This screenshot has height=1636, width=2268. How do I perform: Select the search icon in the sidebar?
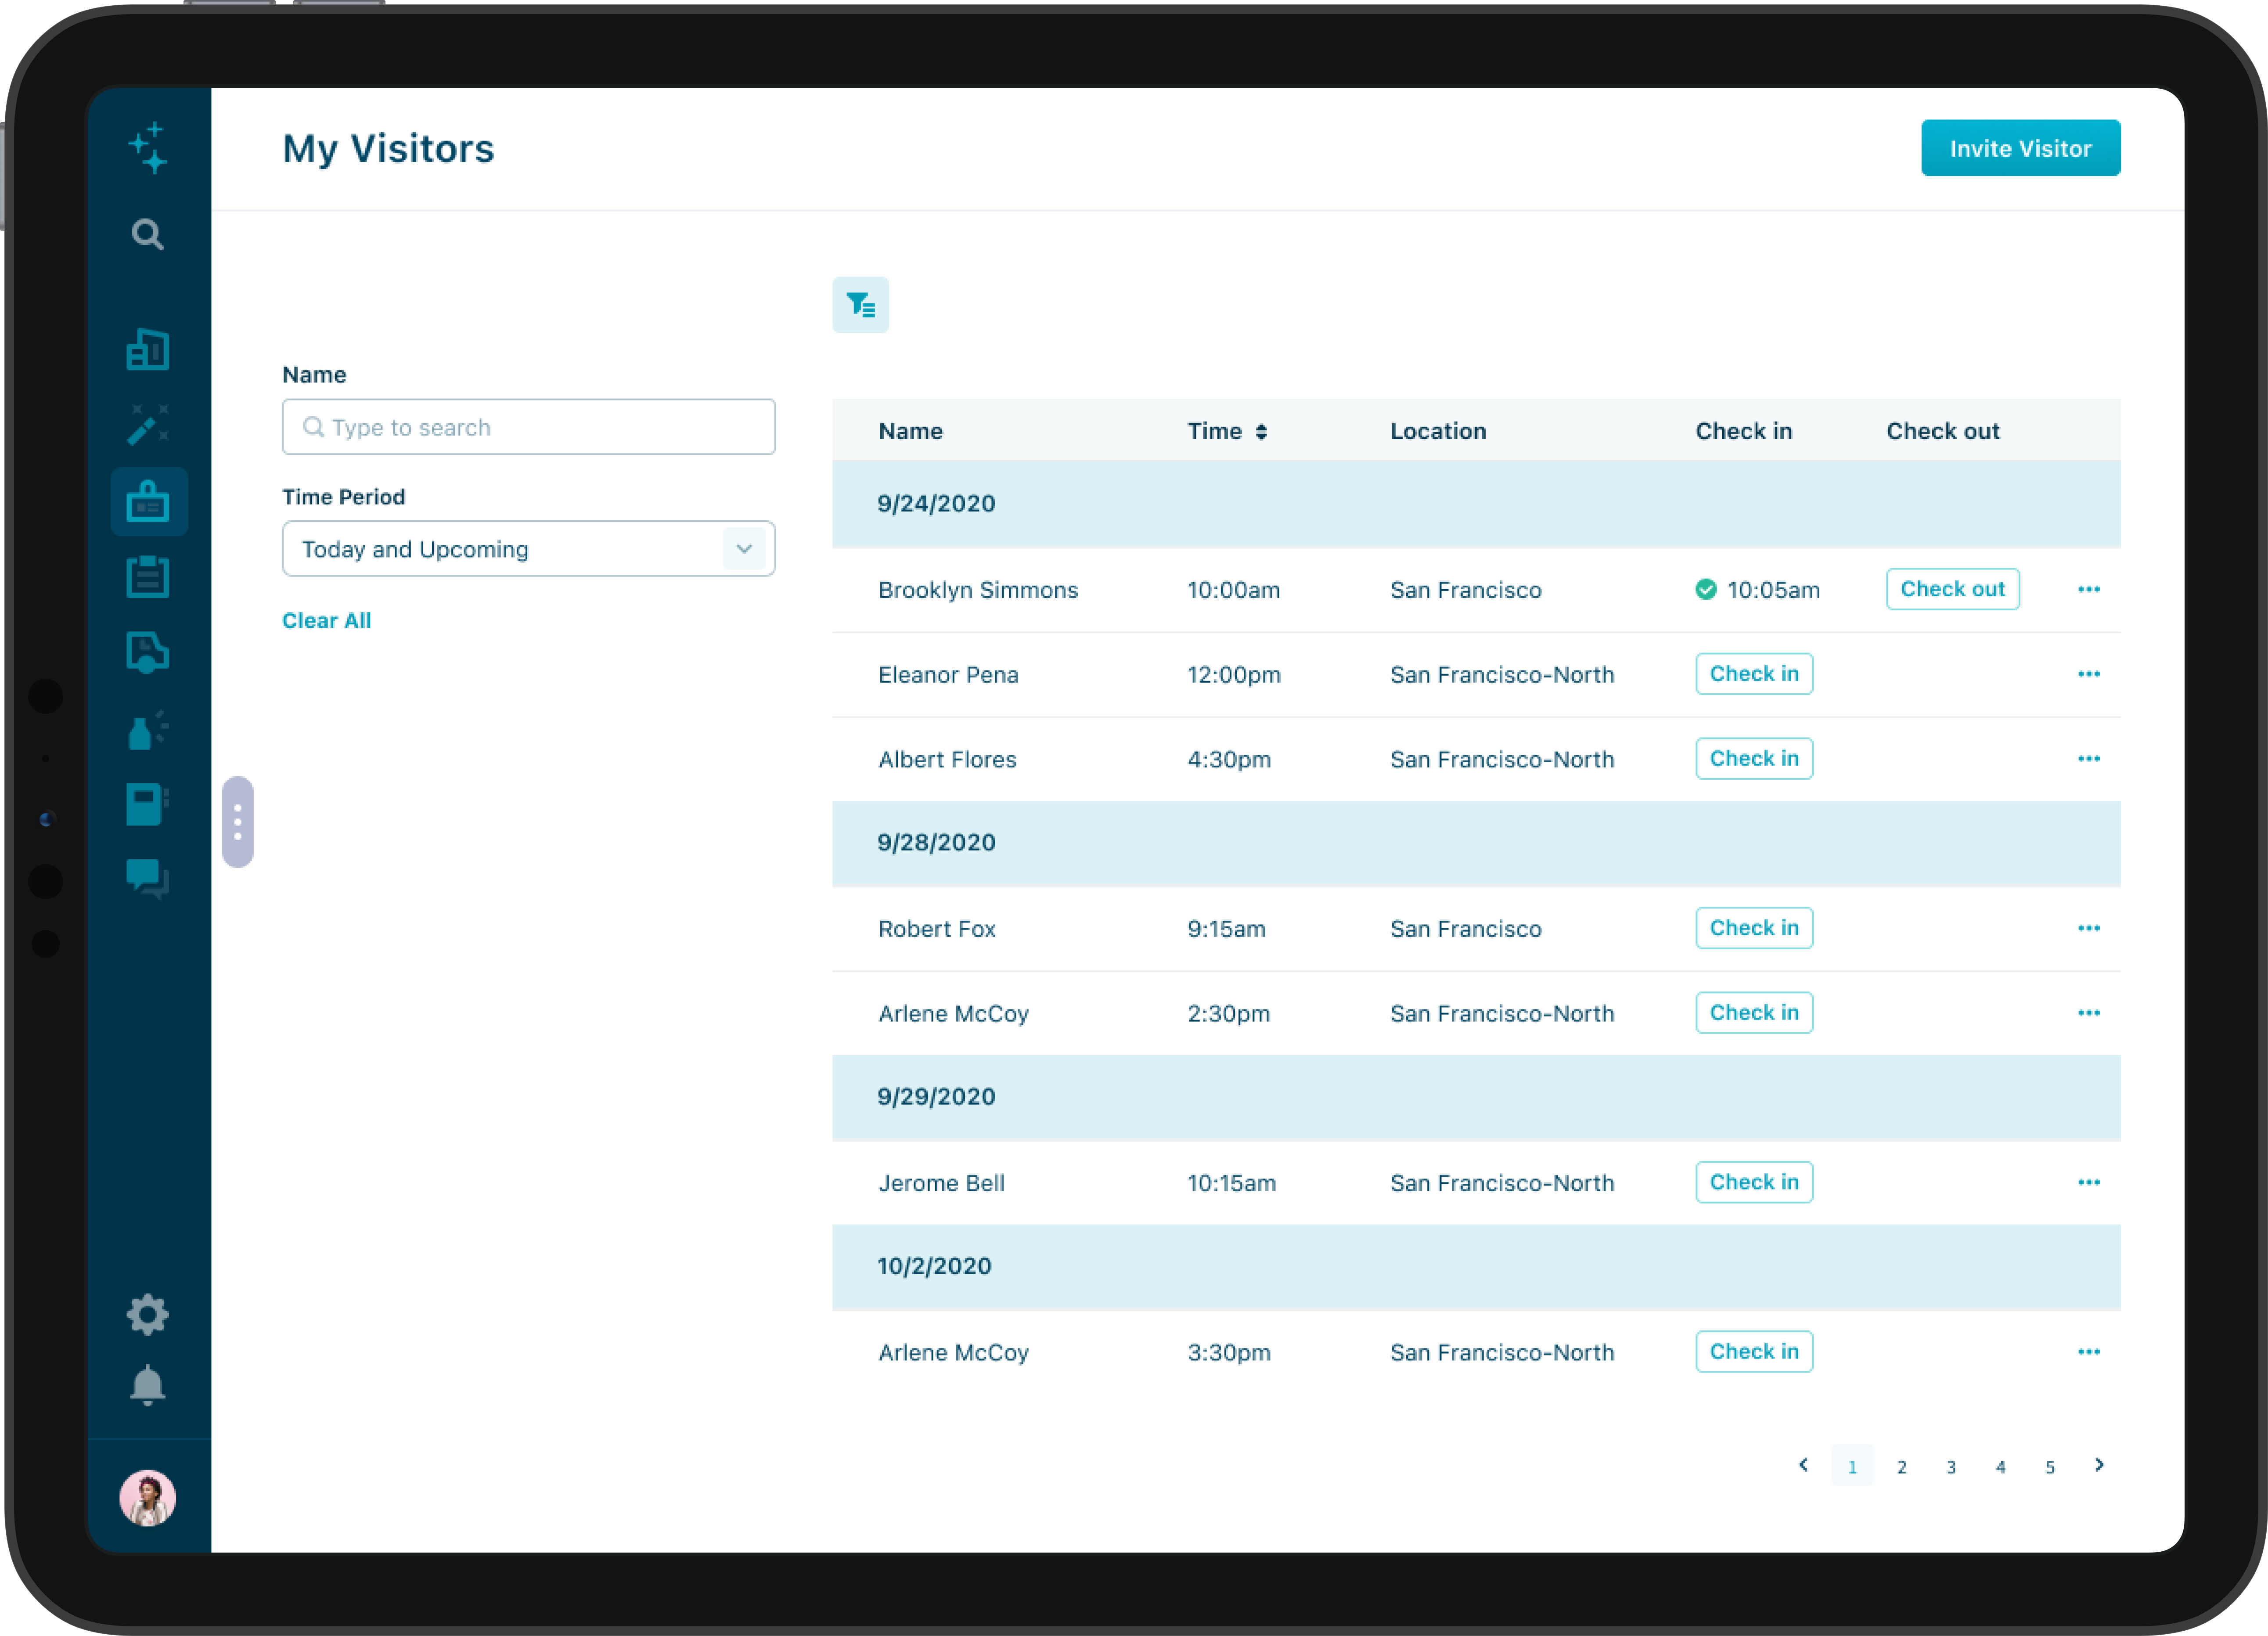pos(148,234)
